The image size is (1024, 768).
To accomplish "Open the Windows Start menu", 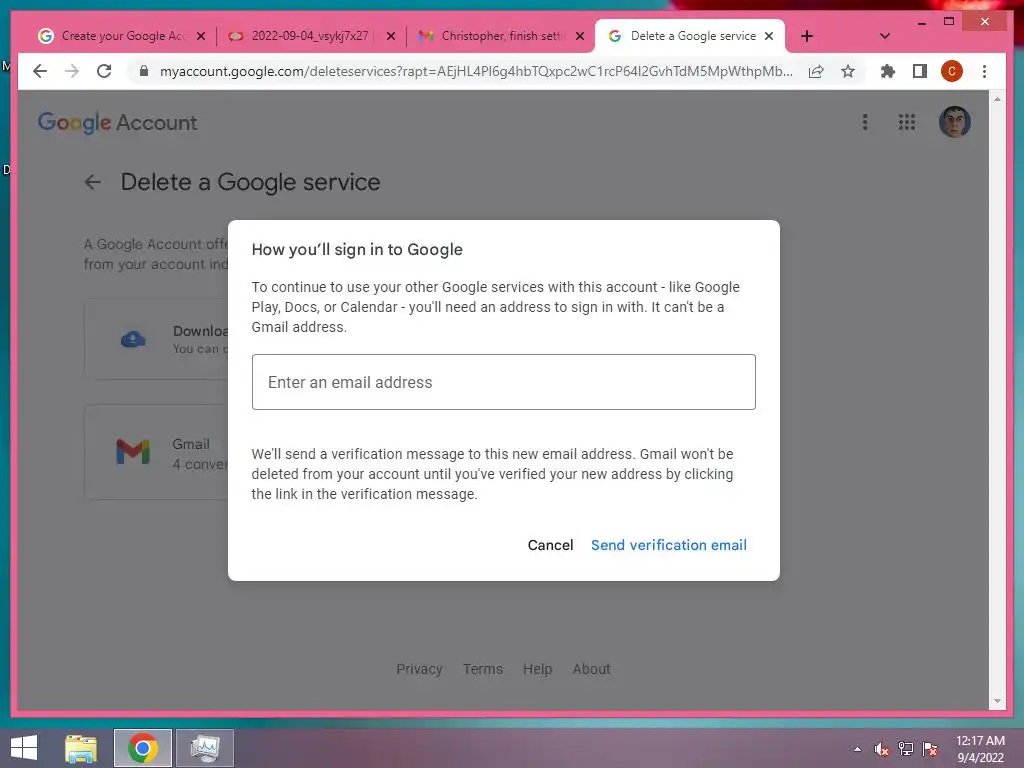I will 24,748.
